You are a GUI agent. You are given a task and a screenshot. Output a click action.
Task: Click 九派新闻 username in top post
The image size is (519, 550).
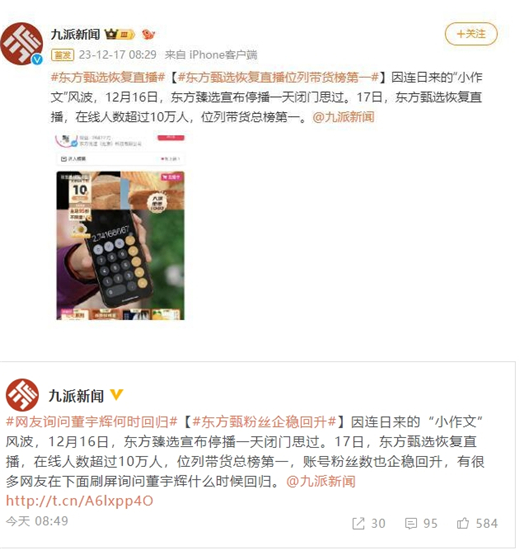tap(75, 34)
